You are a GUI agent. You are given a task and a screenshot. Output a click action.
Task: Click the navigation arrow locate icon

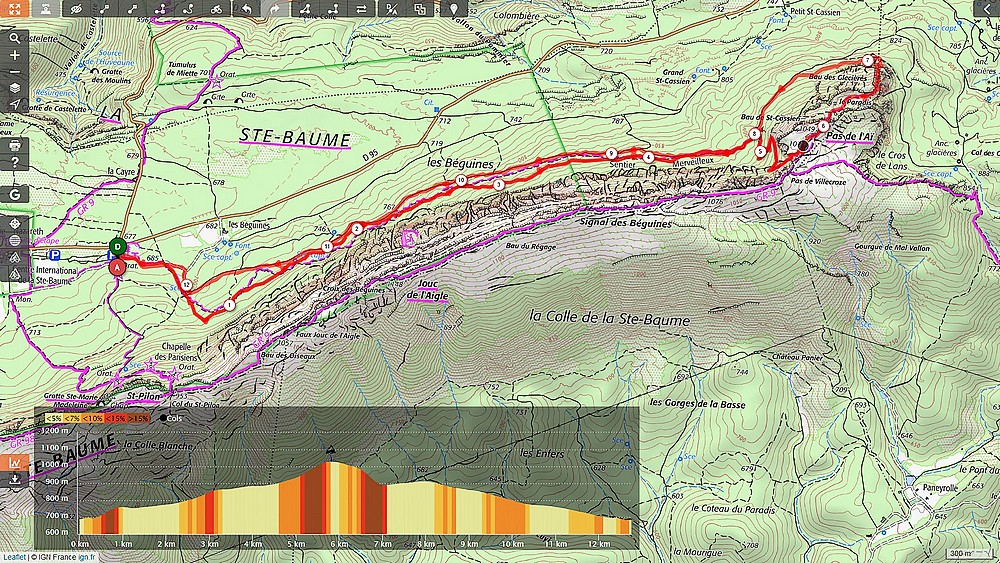(15, 105)
